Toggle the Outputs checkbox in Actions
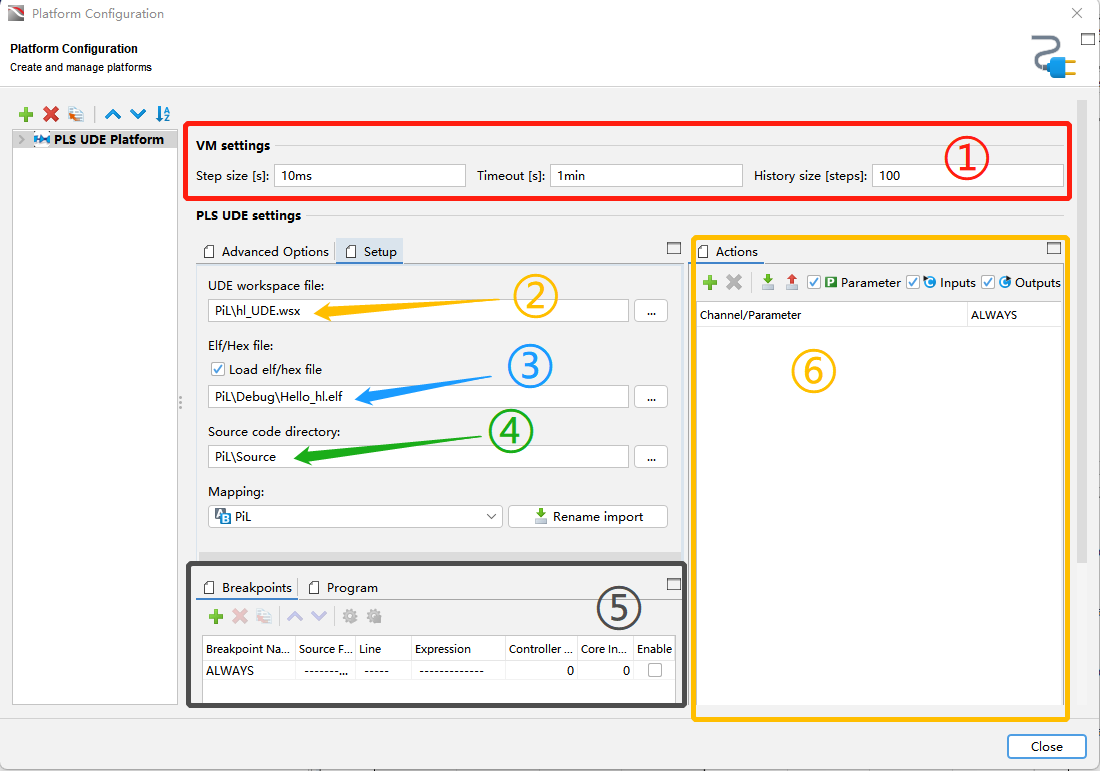This screenshot has height=771, width=1100. click(x=988, y=283)
